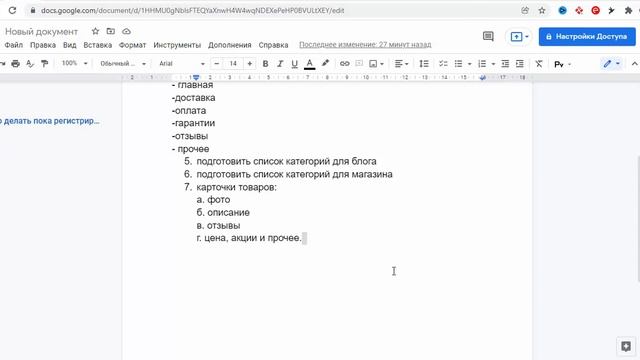Open the Вставка menu
Image resolution: width=640 pixels, height=360 pixels.
coord(98,45)
